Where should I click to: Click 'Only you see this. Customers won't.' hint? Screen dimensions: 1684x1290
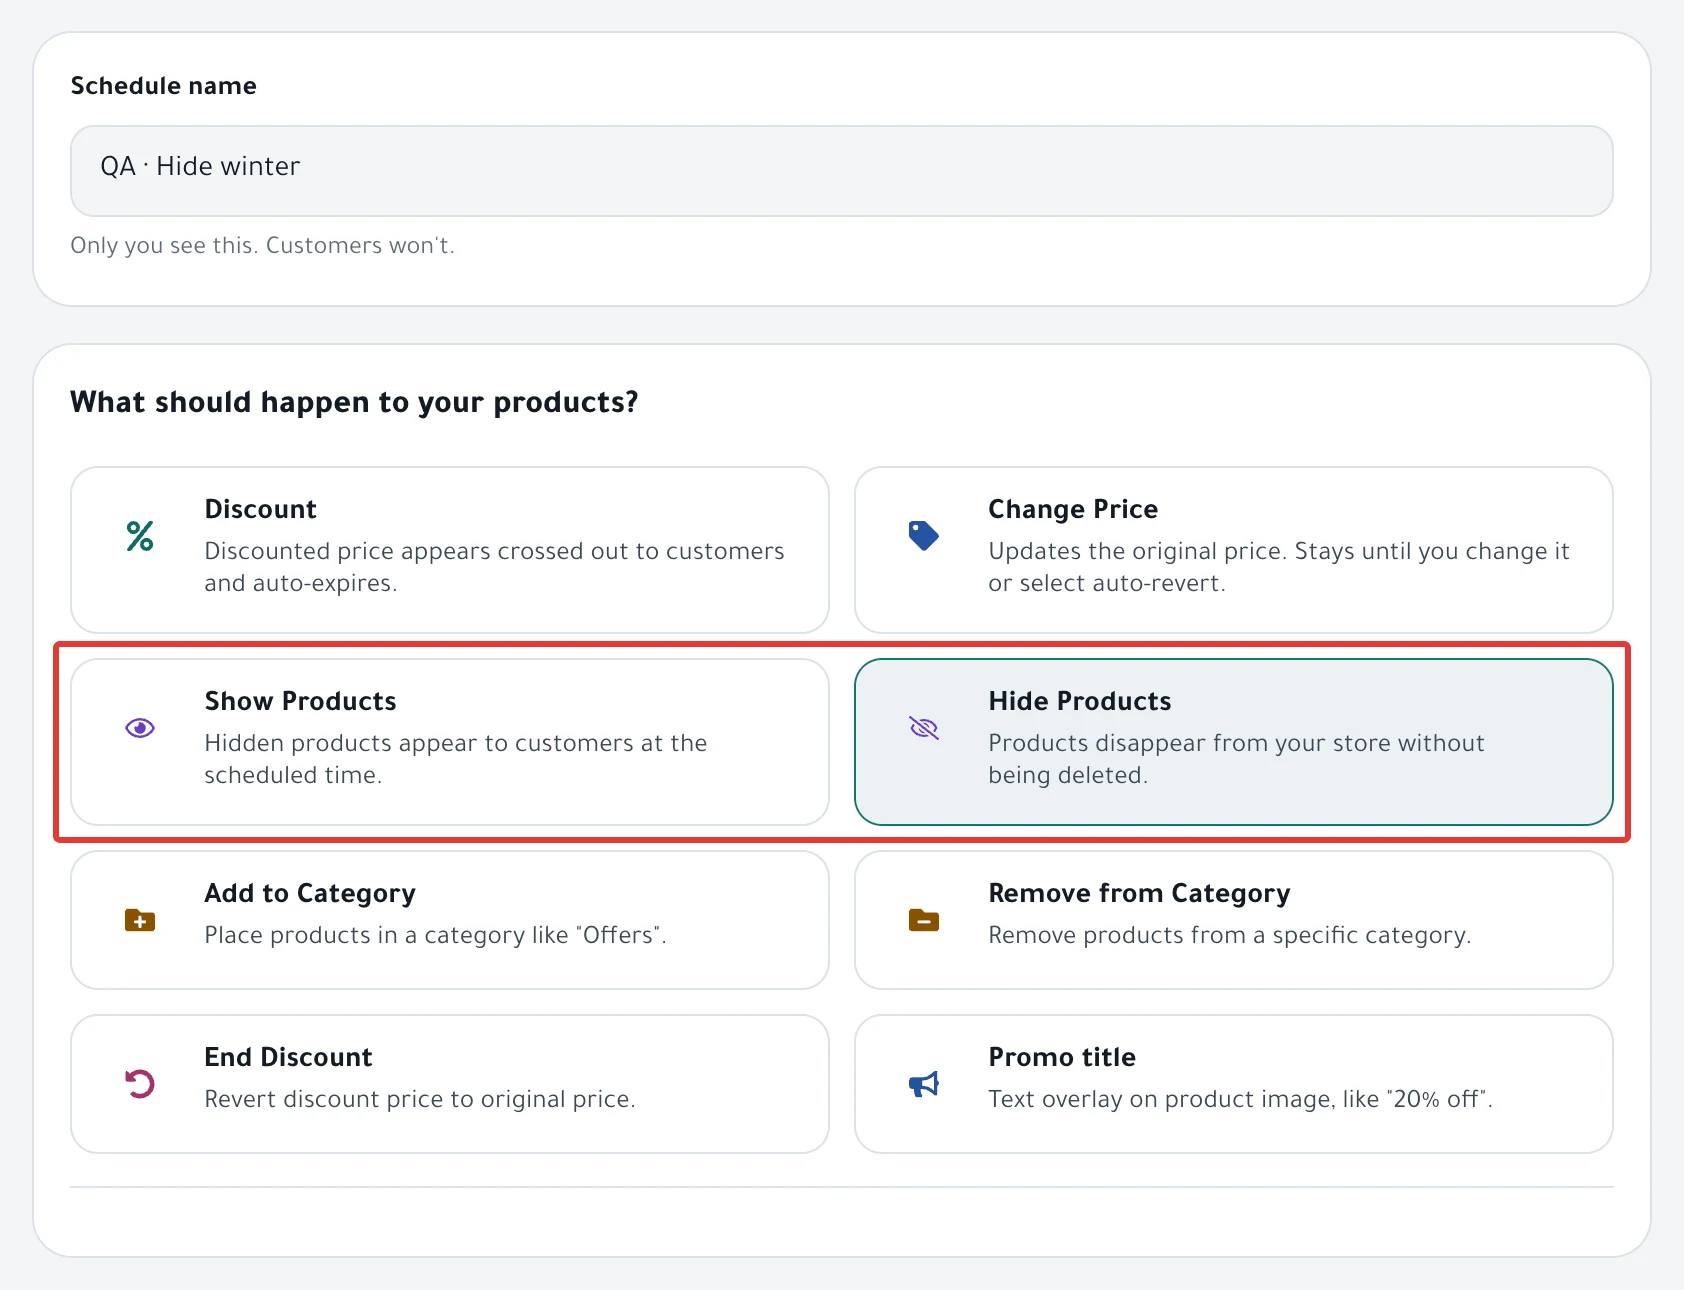point(262,245)
